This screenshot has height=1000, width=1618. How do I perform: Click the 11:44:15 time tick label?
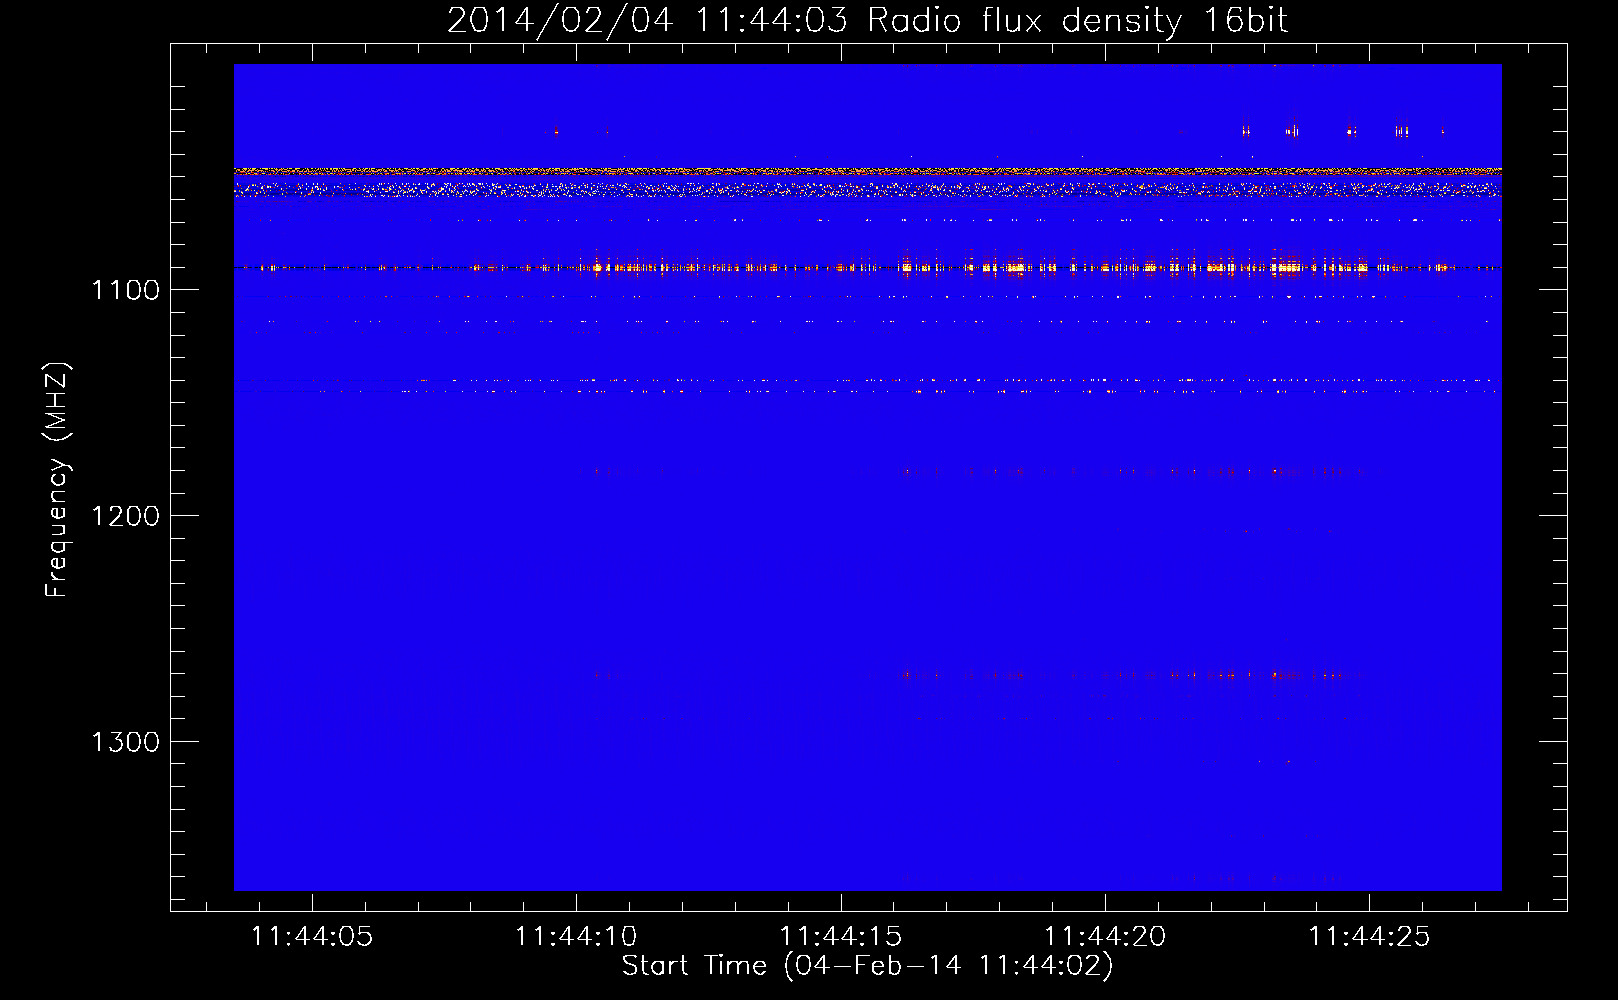click(x=841, y=937)
